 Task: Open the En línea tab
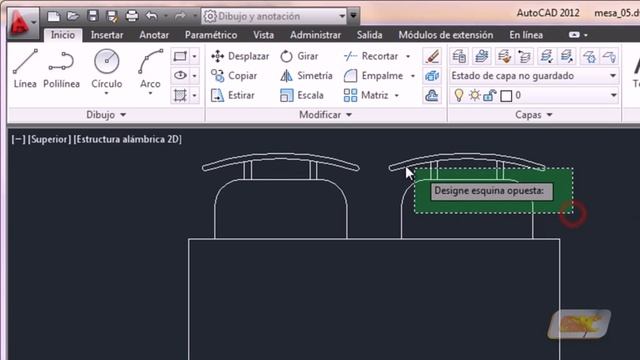pyautogui.click(x=526, y=35)
